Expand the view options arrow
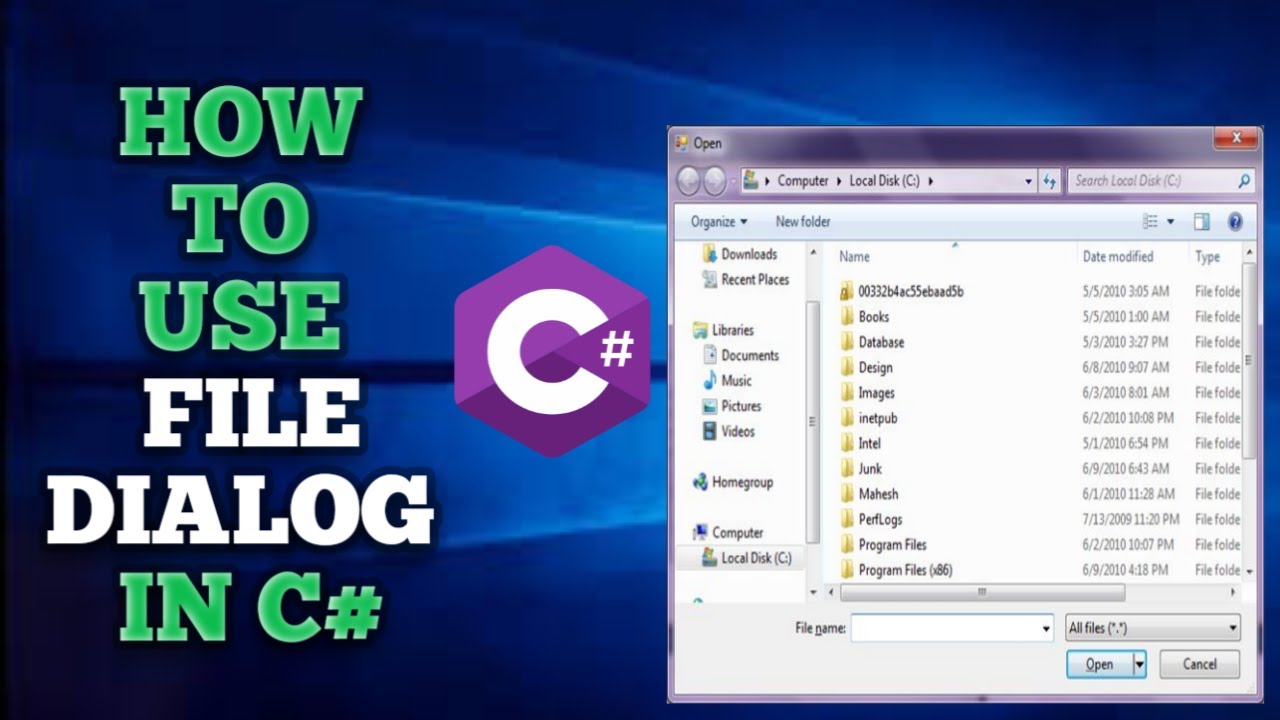The width and height of the screenshot is (1280, 720). [x=1170, y=222]
